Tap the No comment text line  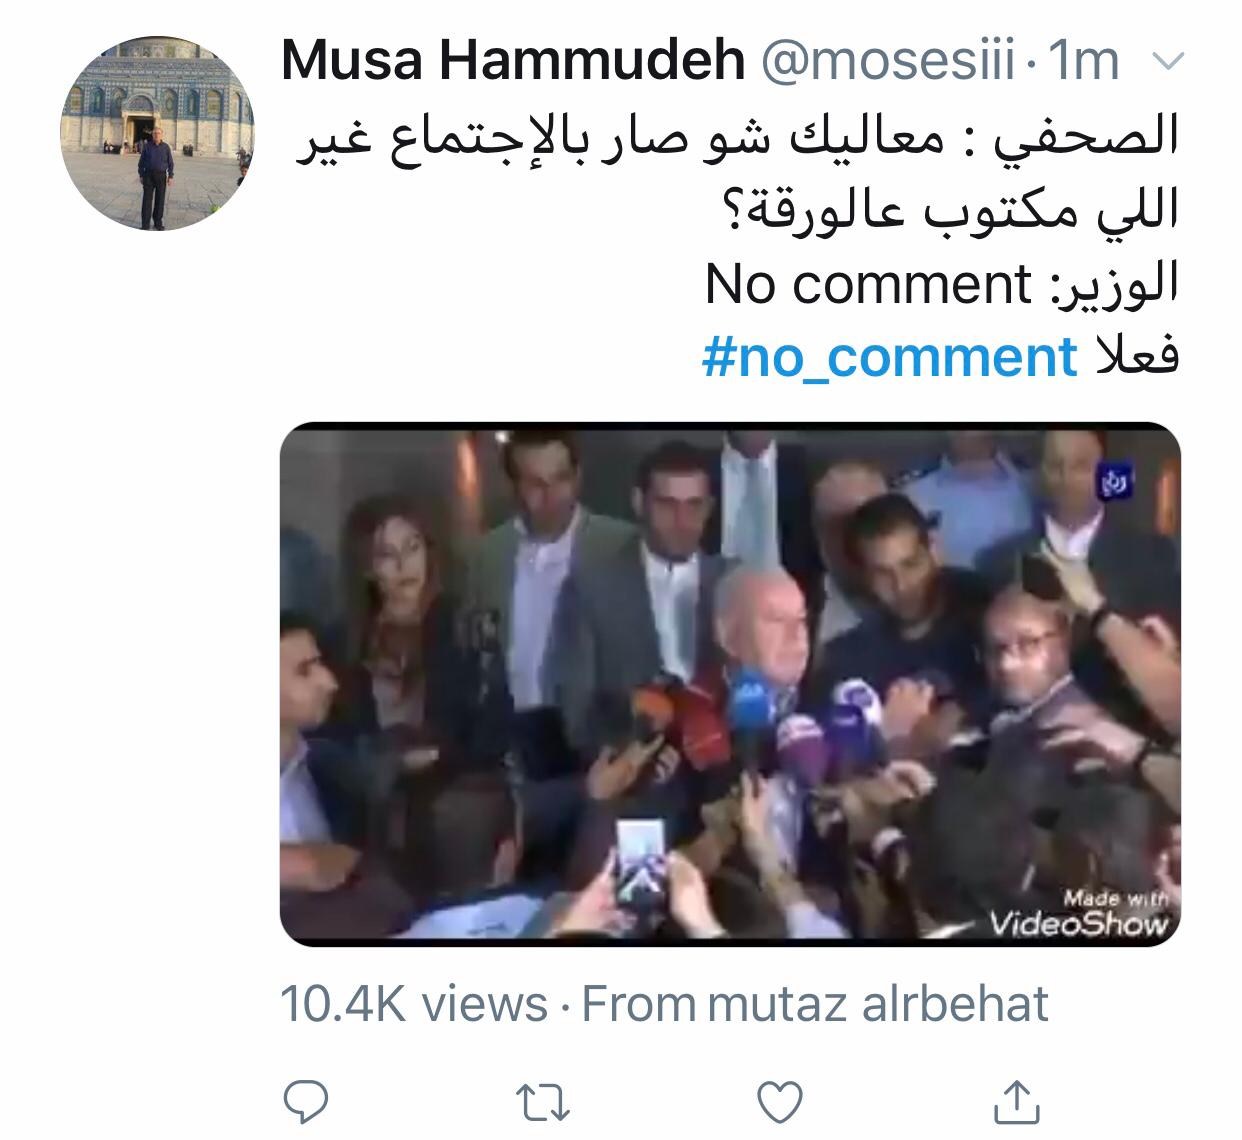click(x=942, y=284)
